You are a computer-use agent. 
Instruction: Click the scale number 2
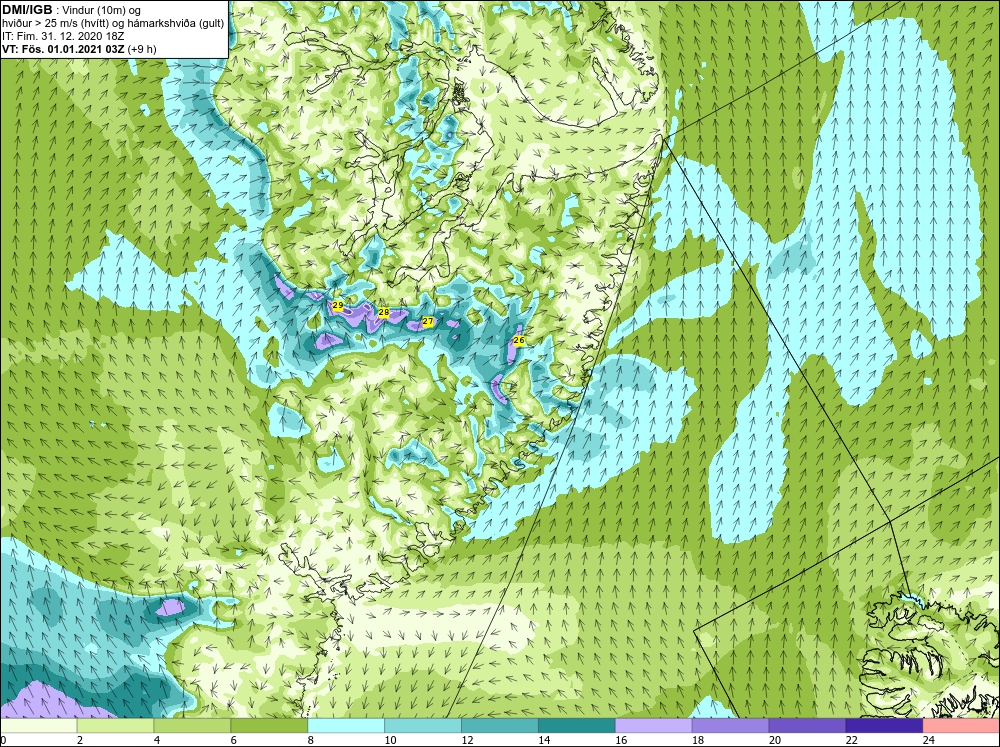80,740
